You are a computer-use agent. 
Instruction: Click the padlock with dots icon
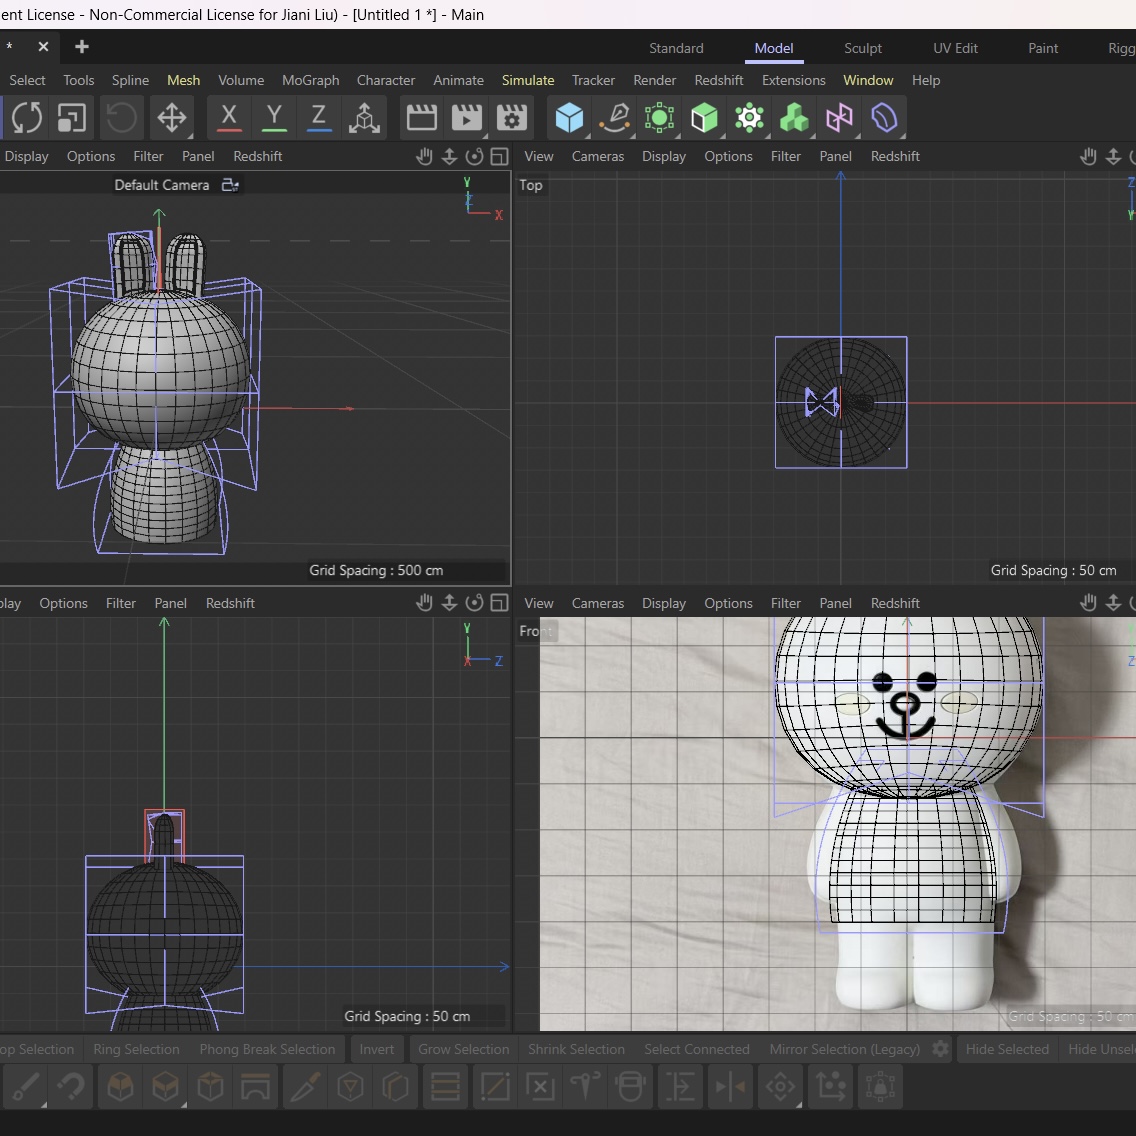point(880,1087)
